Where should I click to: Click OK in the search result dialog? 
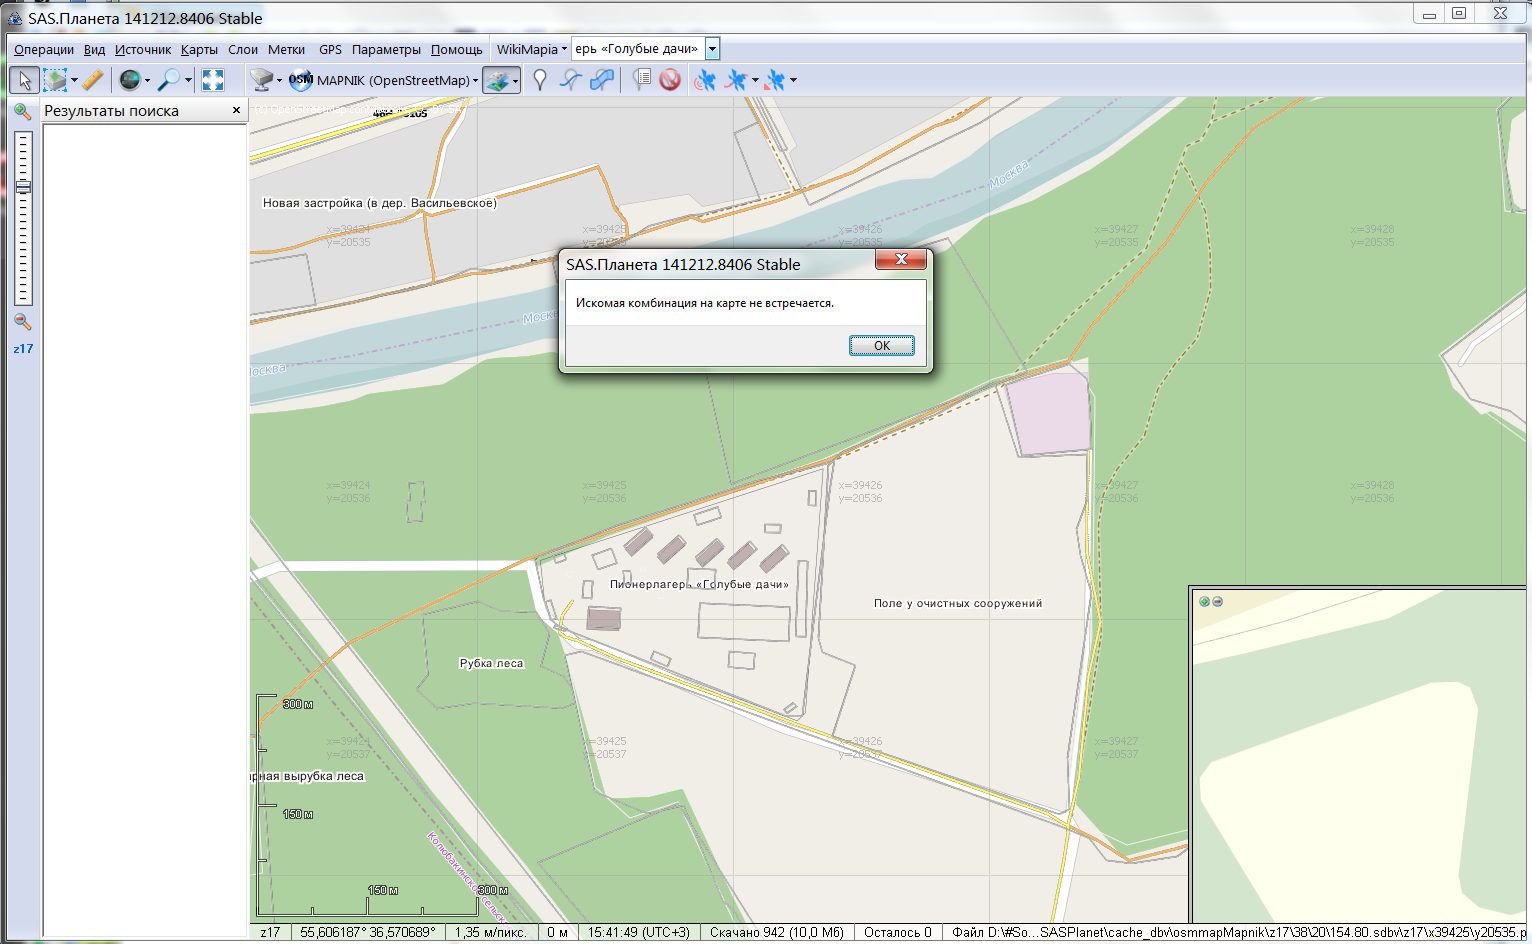(881, 346)
